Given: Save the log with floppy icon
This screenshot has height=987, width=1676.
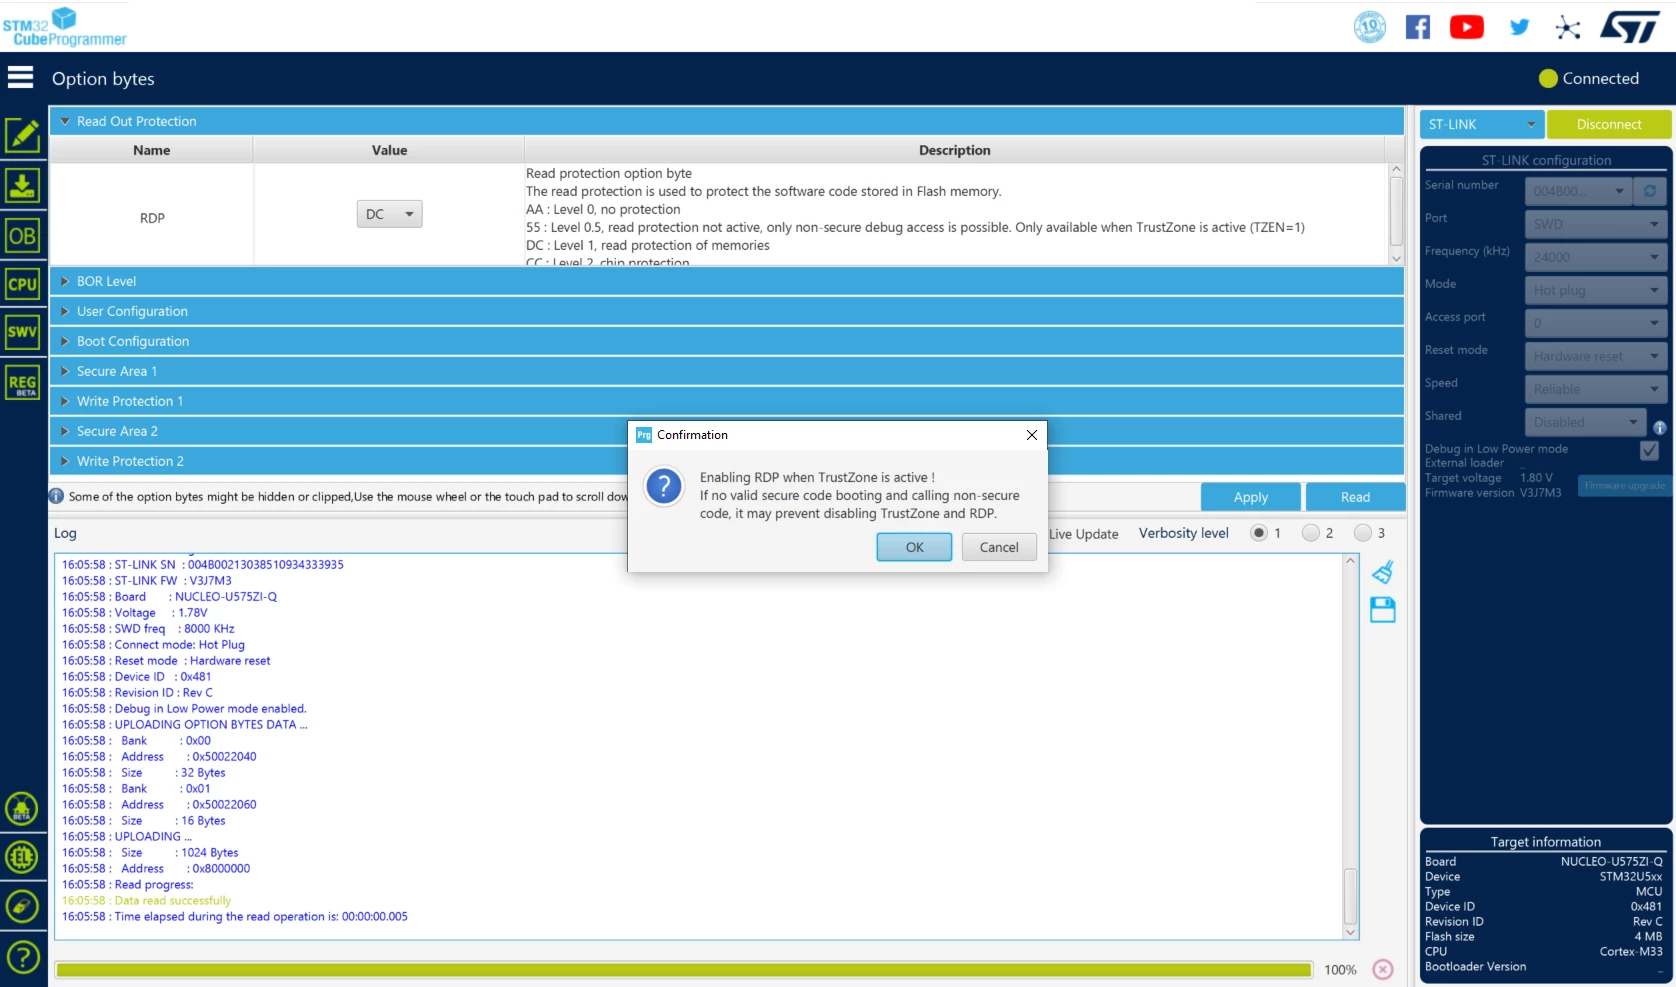Looking at the screenshot, I should coord(1383,610).
